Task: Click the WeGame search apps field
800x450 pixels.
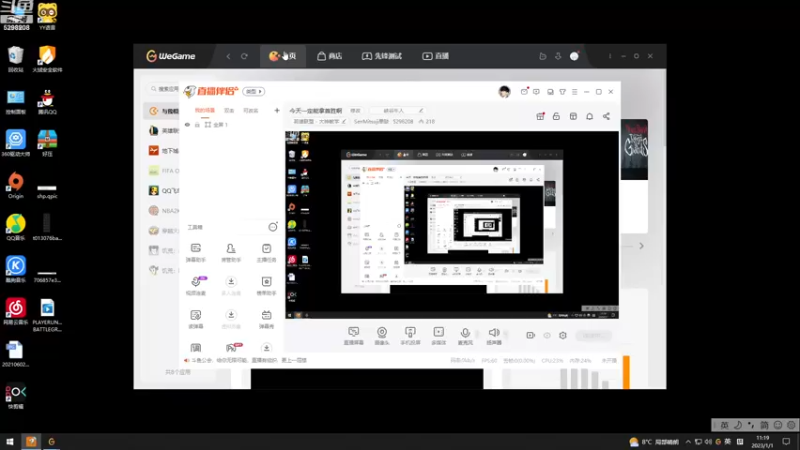Action: click(164, 89)
